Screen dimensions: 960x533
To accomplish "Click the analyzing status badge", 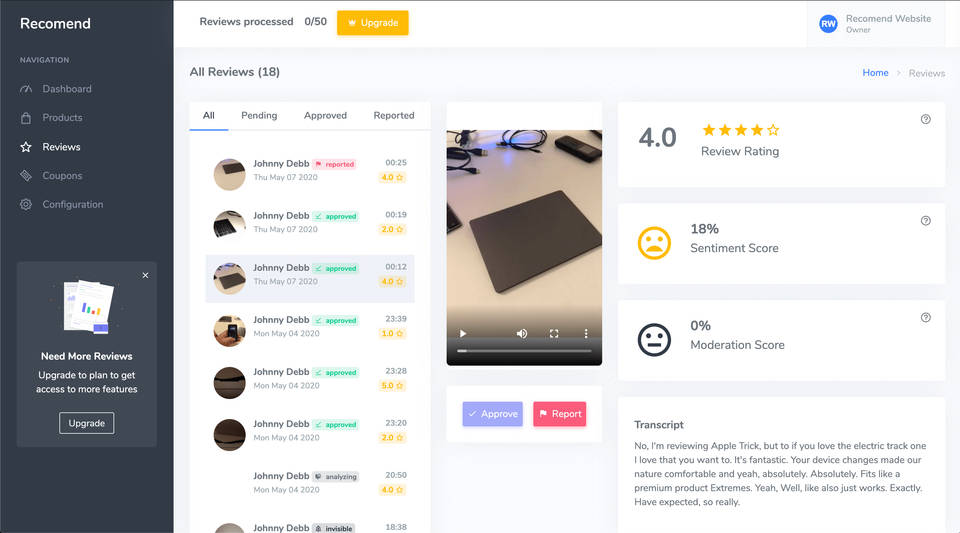I will [336, 477].
